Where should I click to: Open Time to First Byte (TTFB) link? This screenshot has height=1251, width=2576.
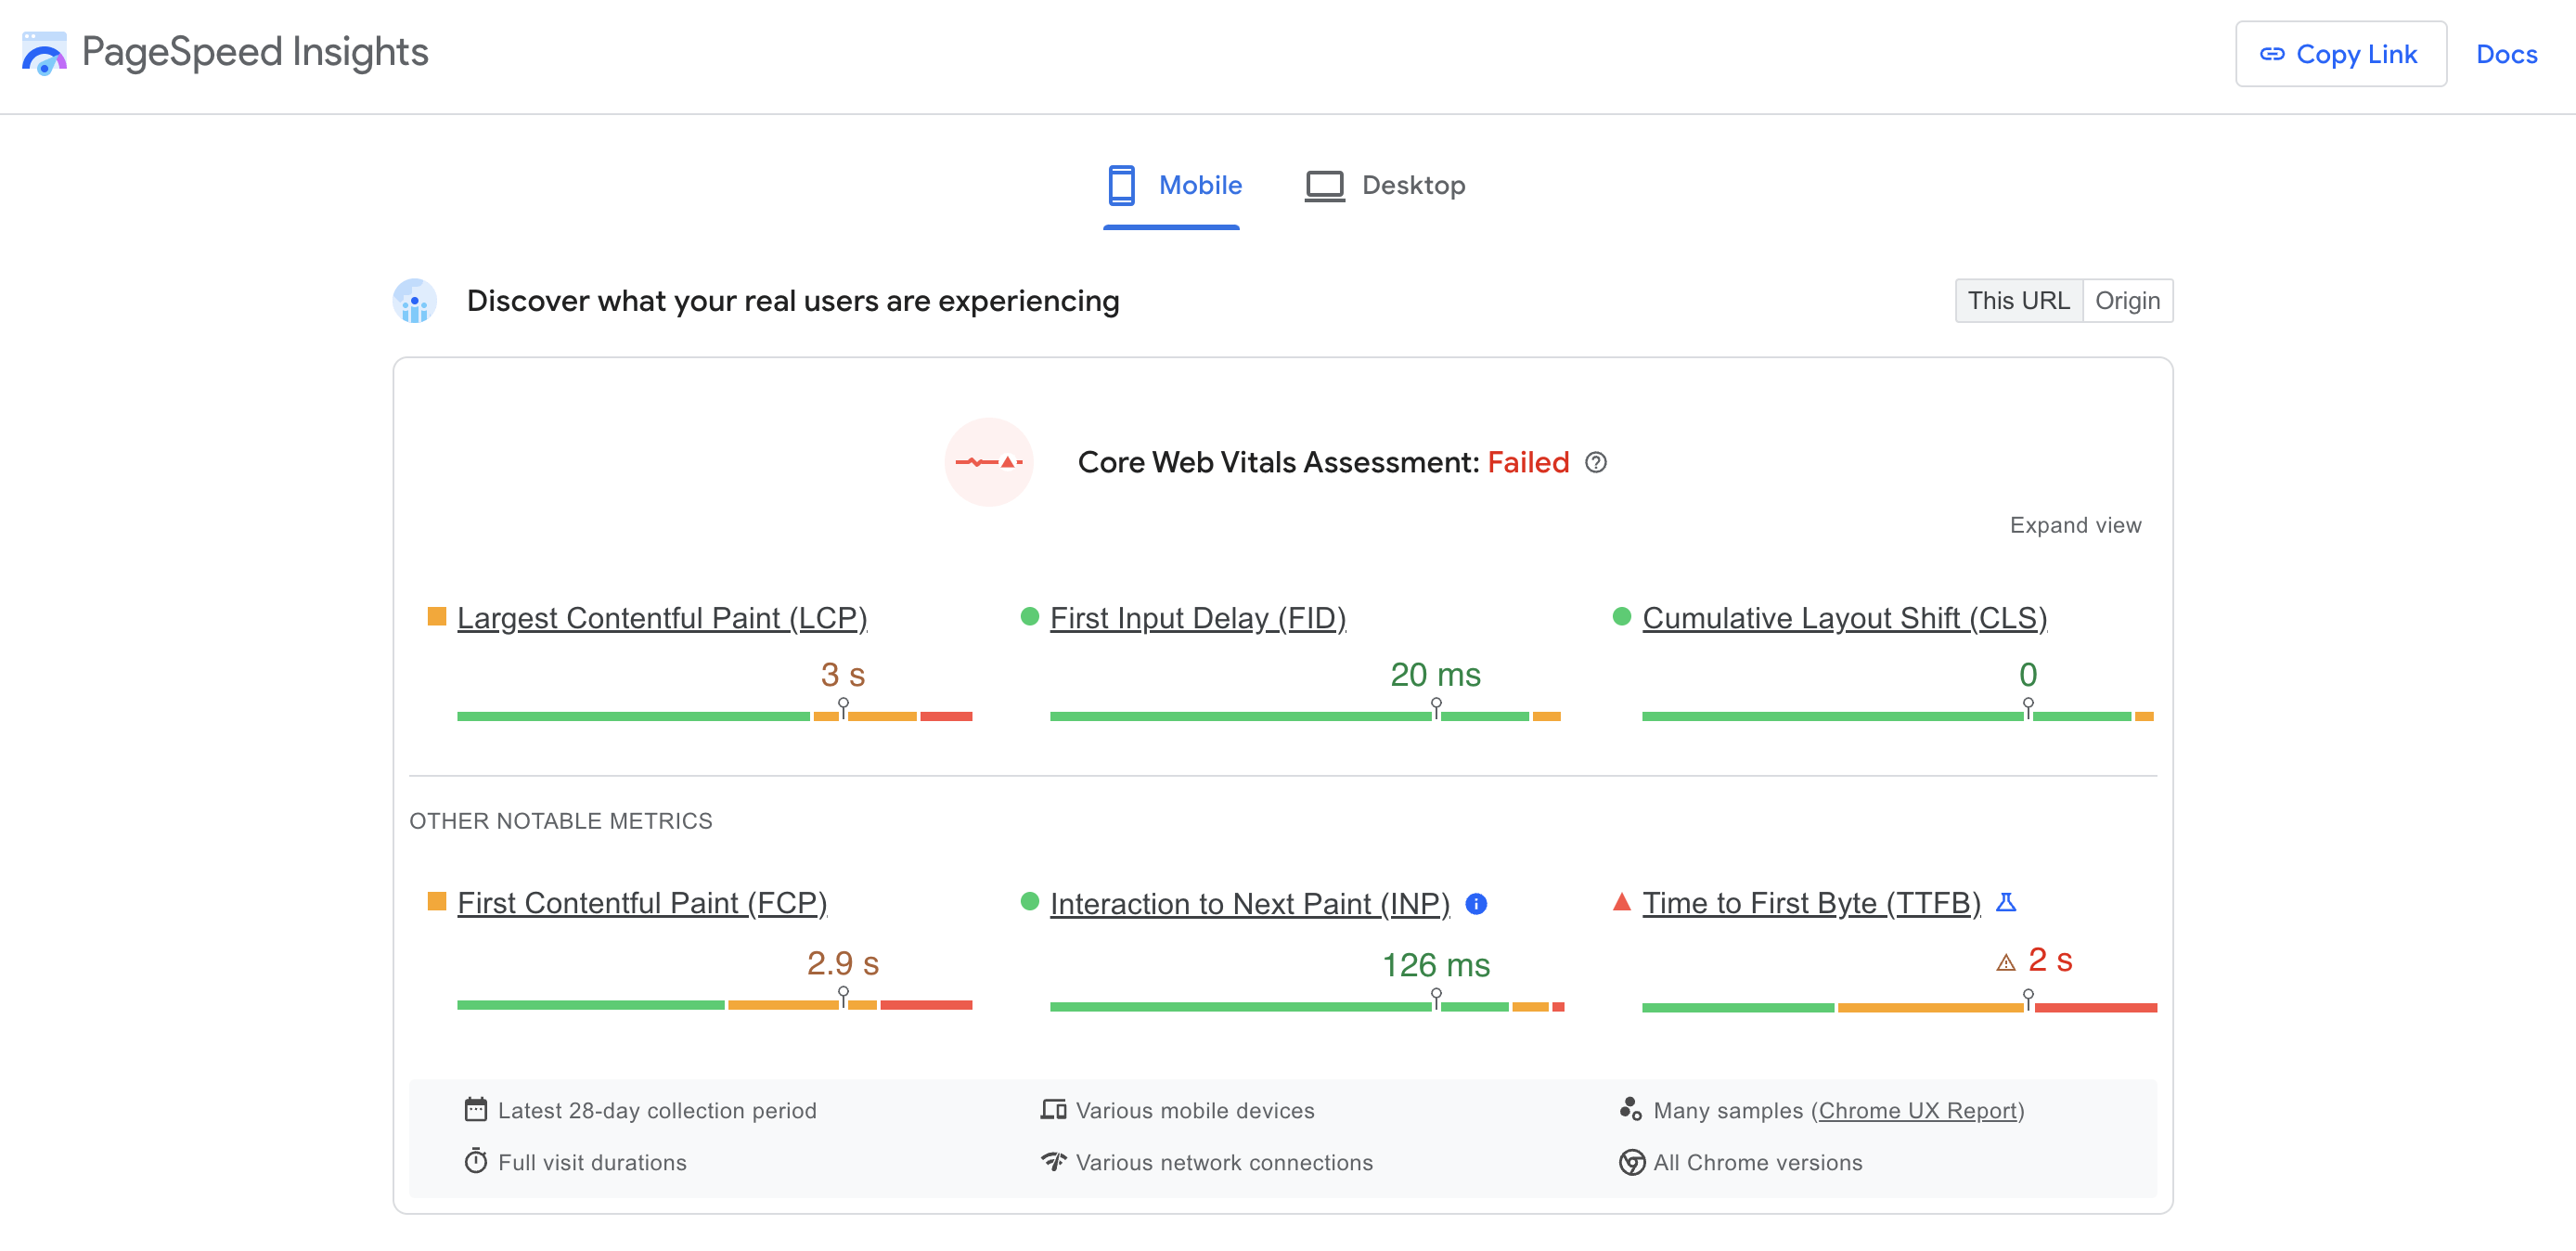click(1811, 903)
